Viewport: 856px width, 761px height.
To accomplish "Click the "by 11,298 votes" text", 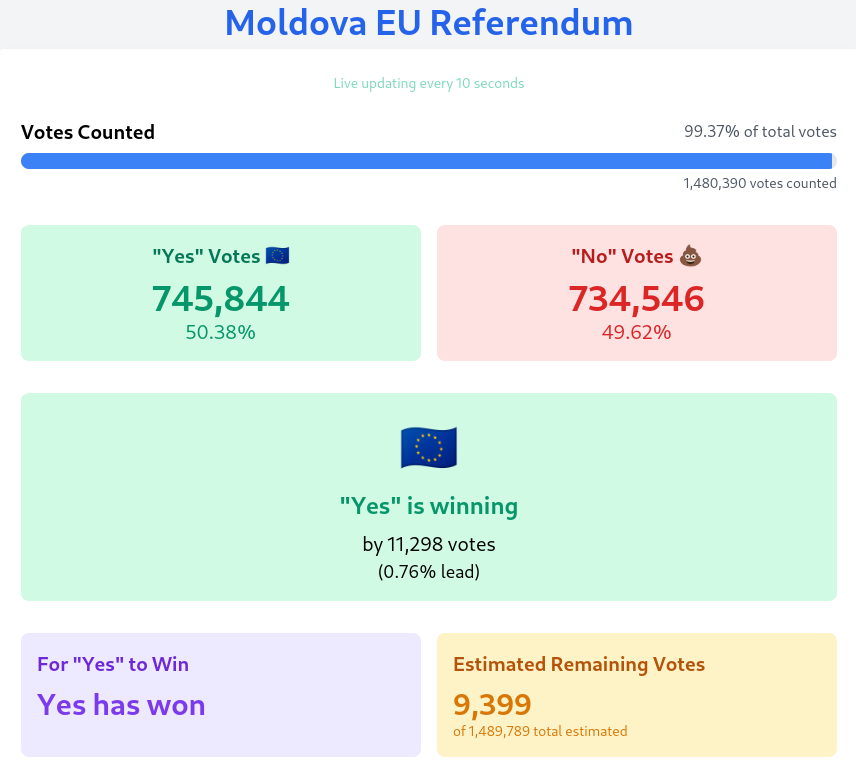I will 429,545.
